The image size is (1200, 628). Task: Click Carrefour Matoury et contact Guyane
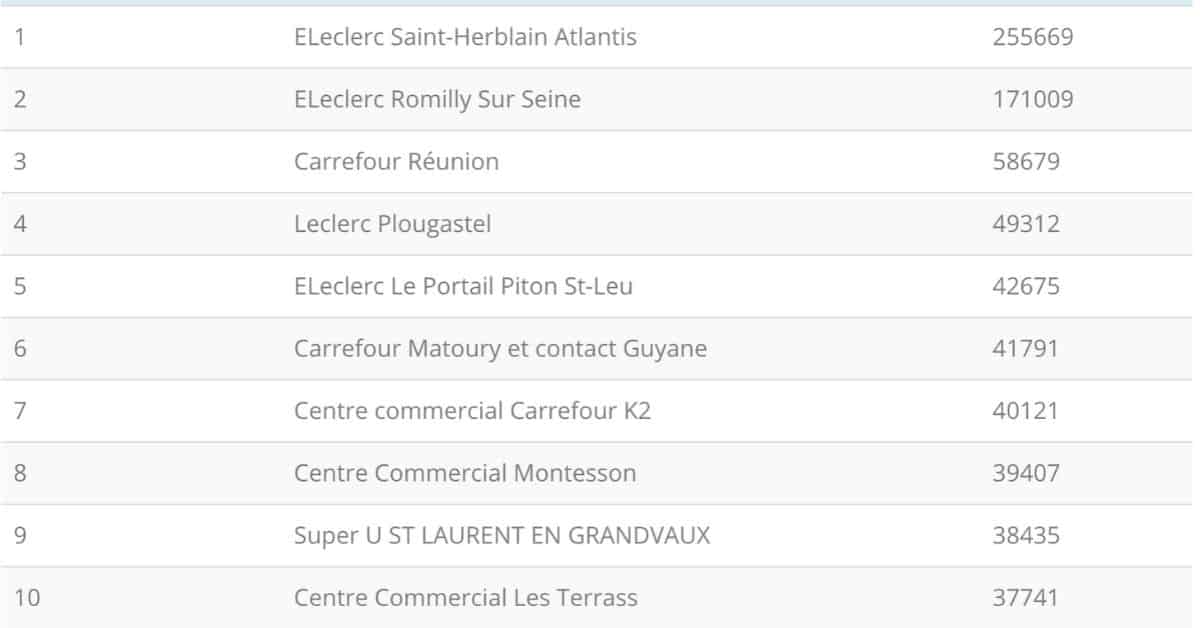point(500,349)
